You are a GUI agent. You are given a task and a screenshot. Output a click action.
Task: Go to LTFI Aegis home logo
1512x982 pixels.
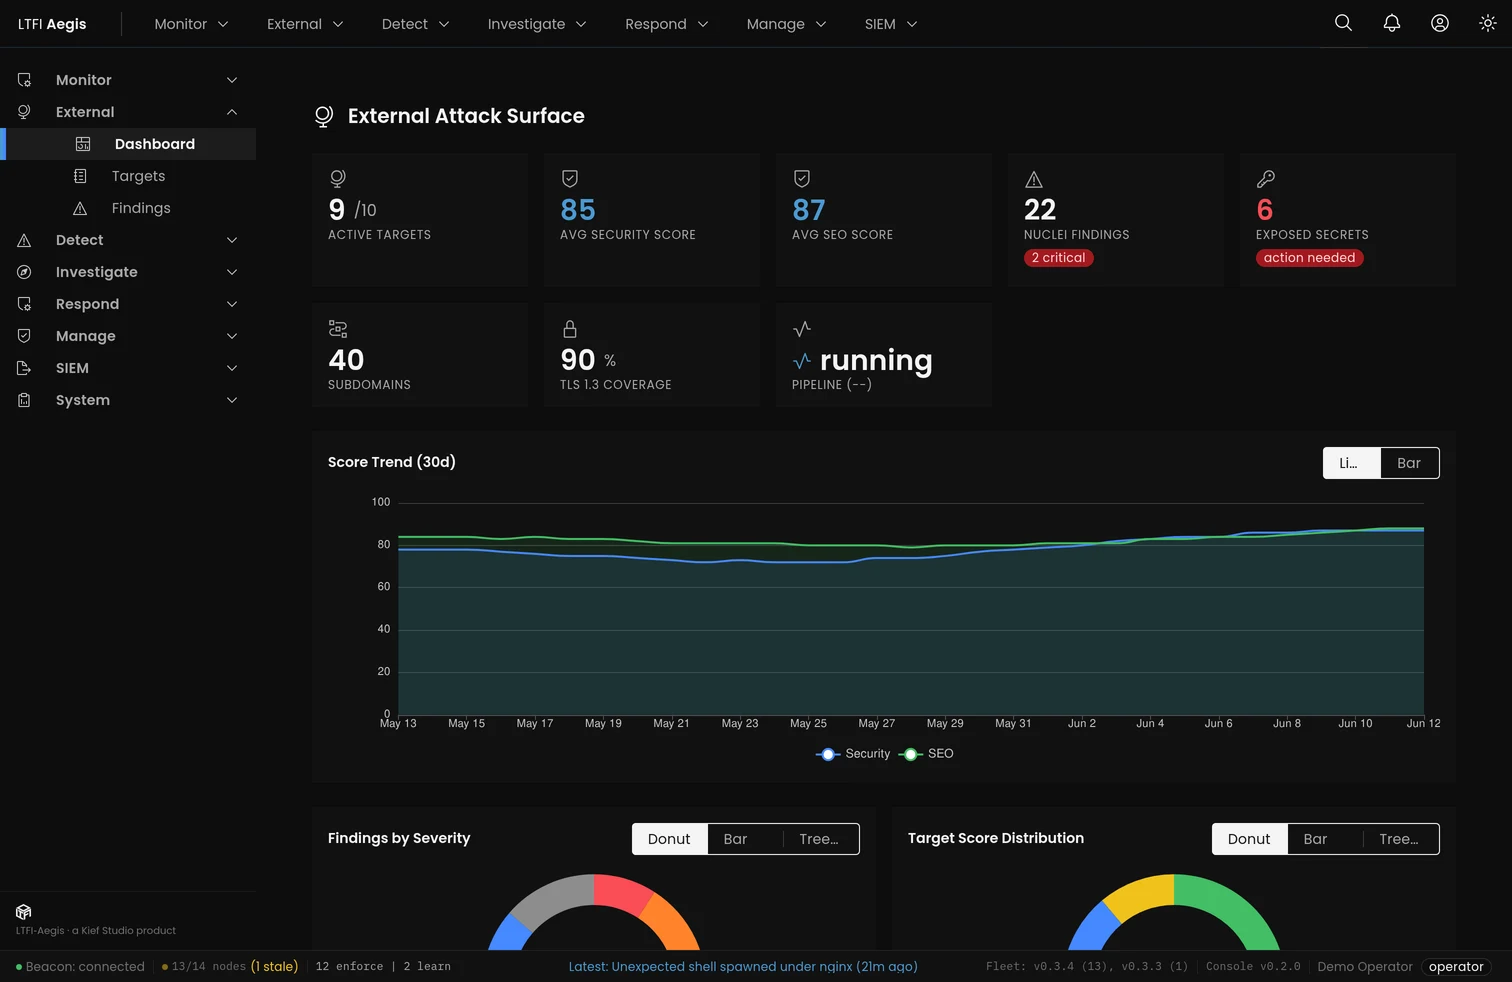pos(52,24)
